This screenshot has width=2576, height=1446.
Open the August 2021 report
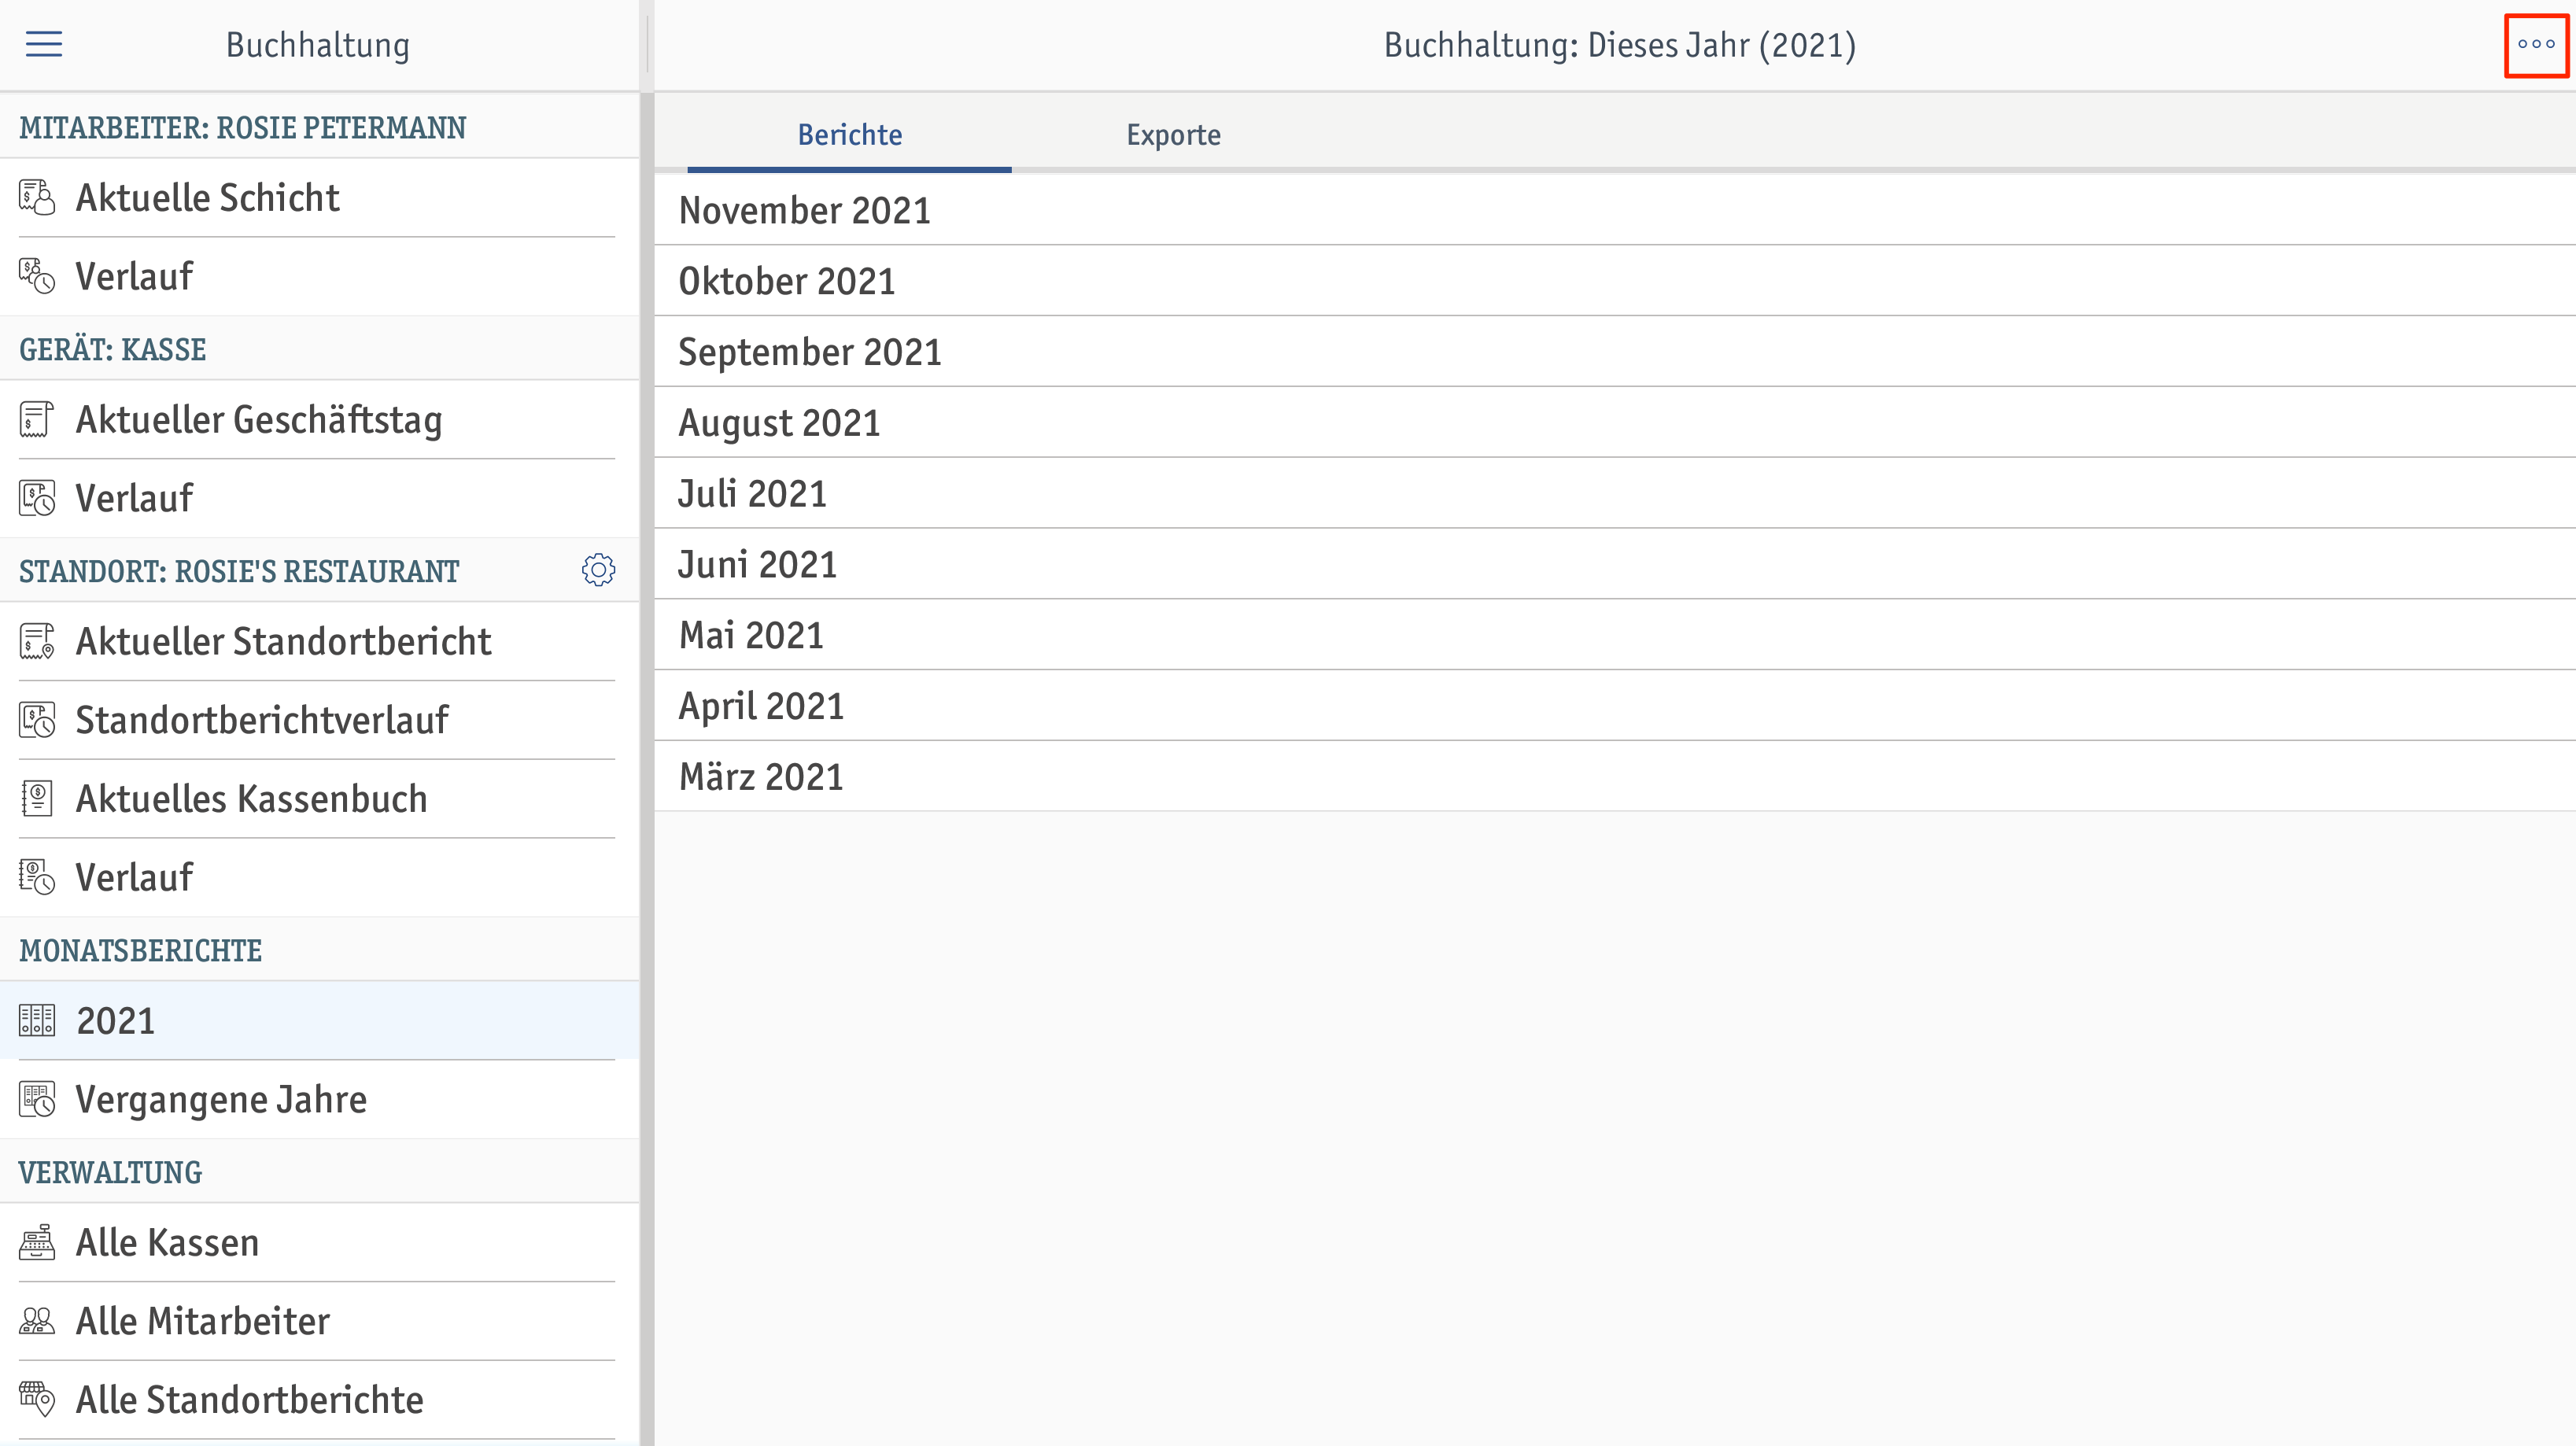coord(1615,423)
